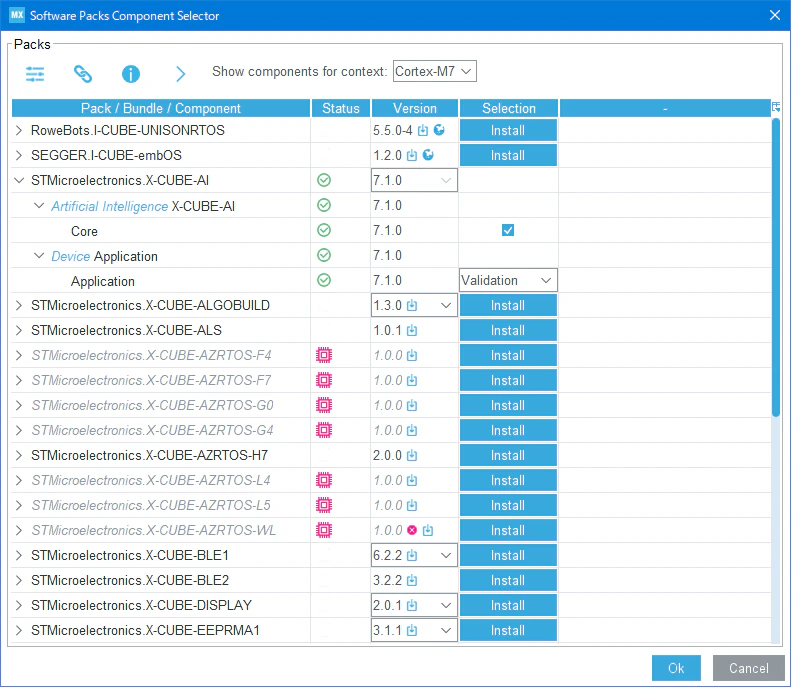794x689 pixels.
Task: Click pink chip status icon for AZRTOS-F7
Action: [x=324, y=380]
